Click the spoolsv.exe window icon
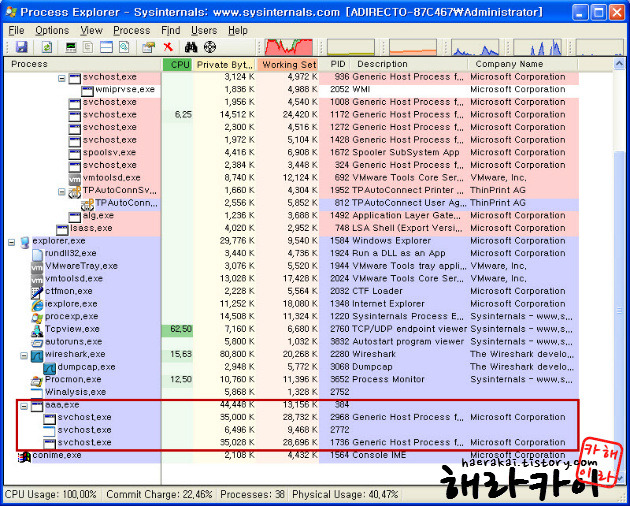Screen dimensions: 630x506 (x=75, y=154)
